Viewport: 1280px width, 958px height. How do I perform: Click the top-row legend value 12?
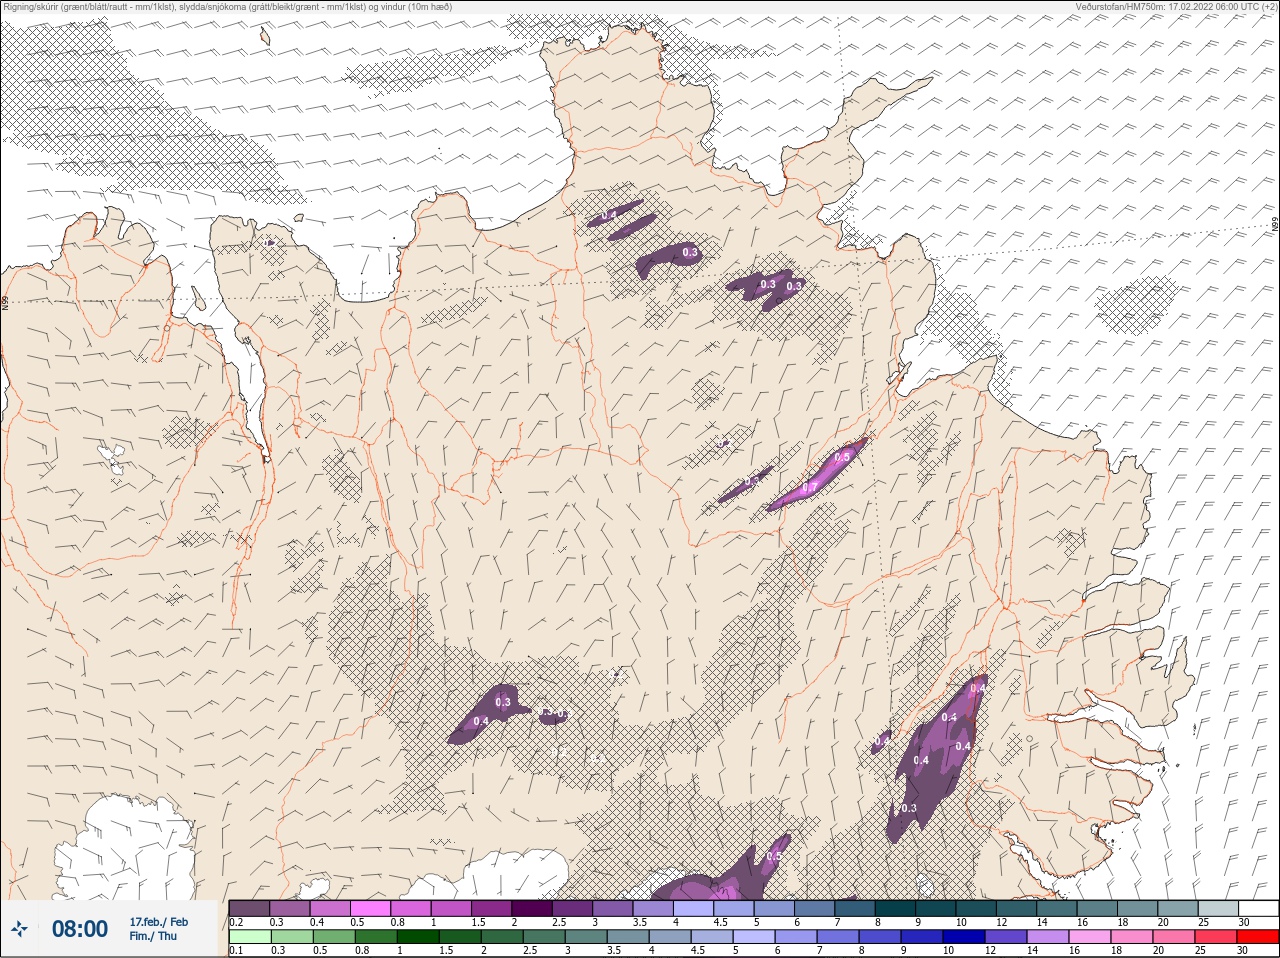click(1002, 922)
